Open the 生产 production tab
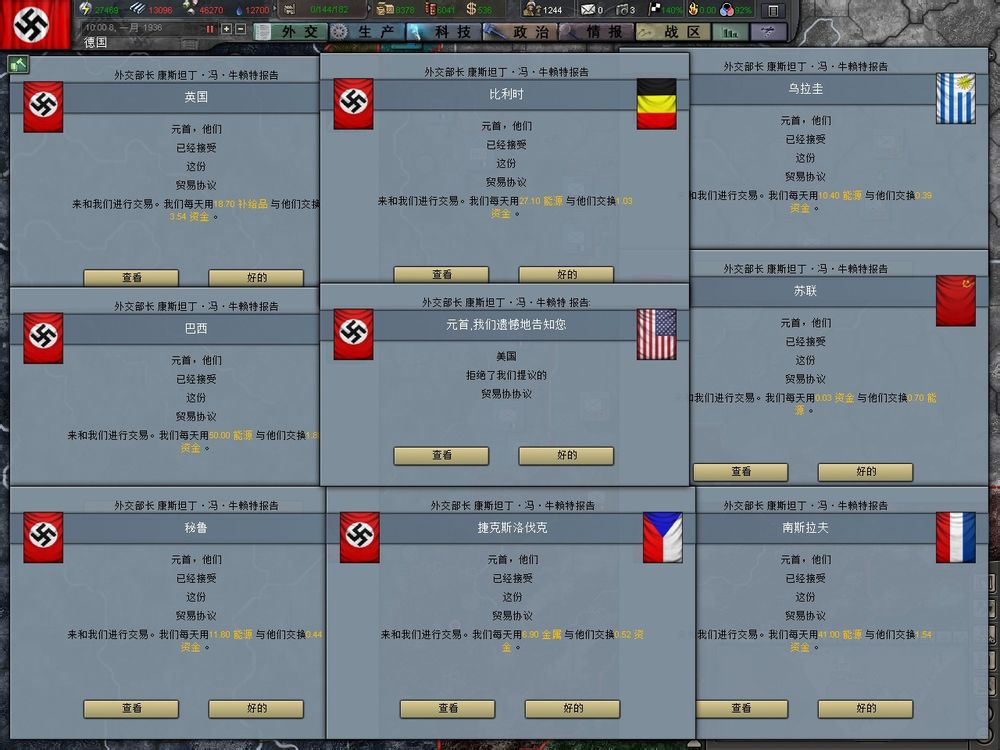The image size is (1000, 750). [x=367, y=31]
